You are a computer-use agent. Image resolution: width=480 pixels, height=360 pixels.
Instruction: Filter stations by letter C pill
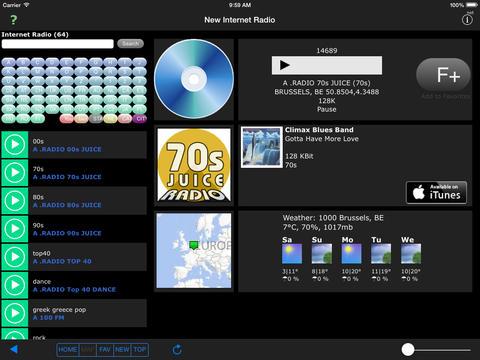(x=38, y=62)
